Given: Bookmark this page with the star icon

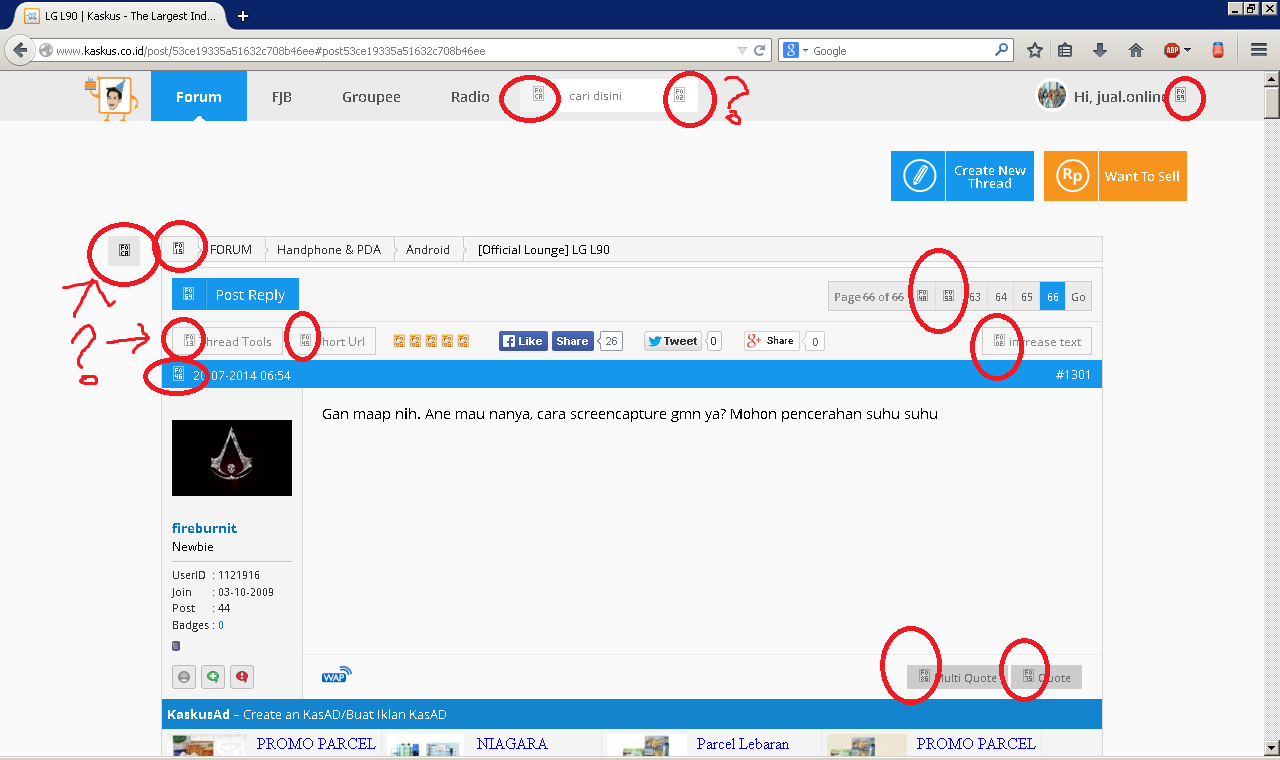Looking at the screenshot, I should point(1035,50).
